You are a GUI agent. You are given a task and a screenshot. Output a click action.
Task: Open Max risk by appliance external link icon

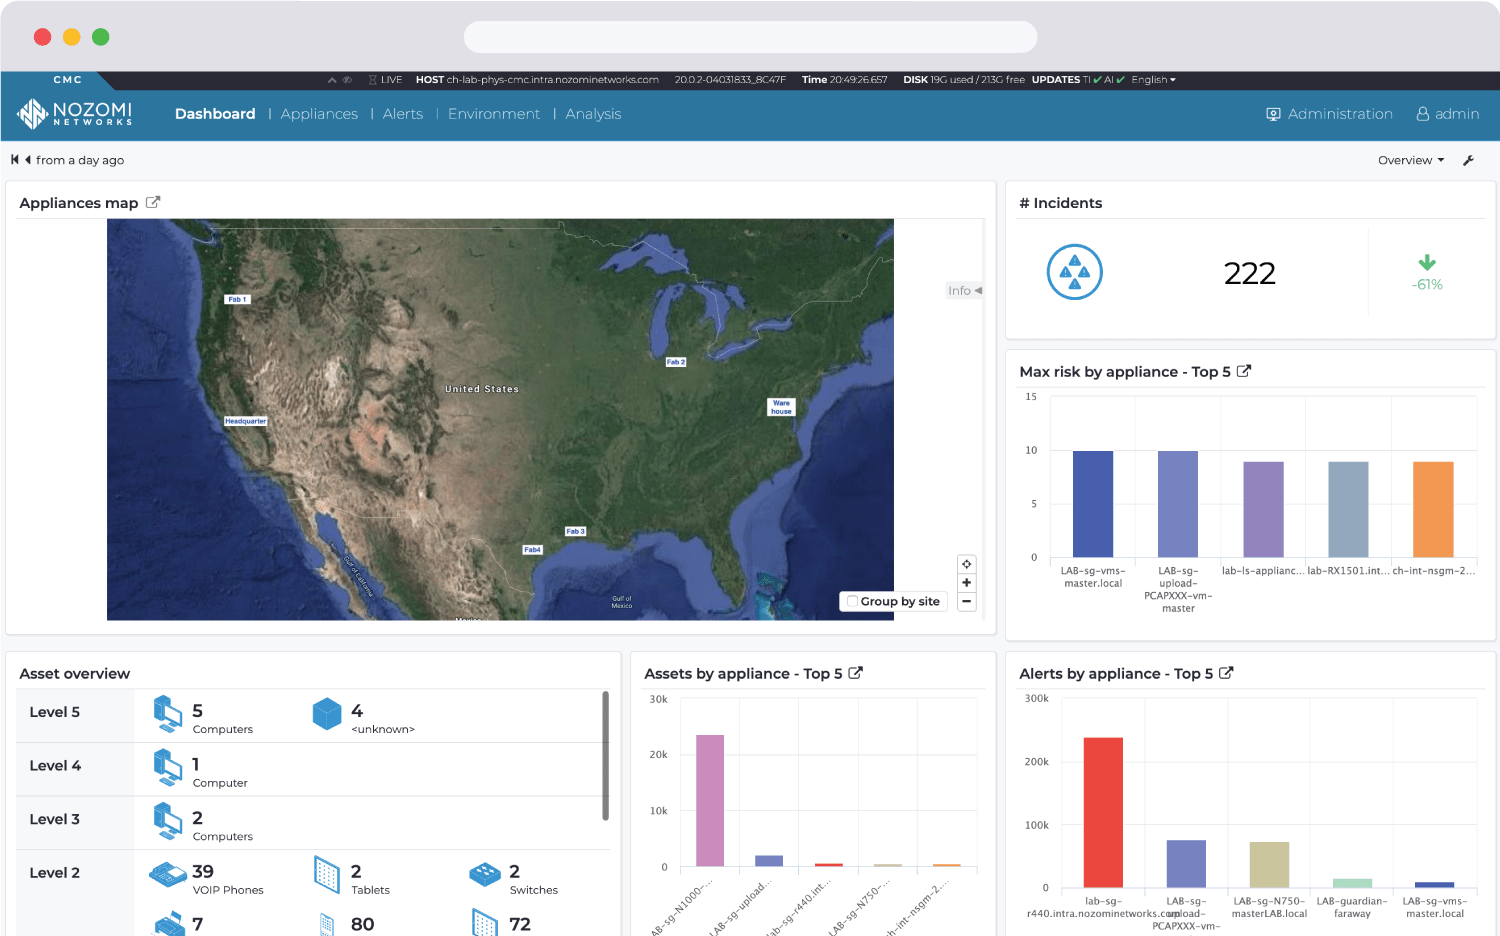(x=1244, y=371)
